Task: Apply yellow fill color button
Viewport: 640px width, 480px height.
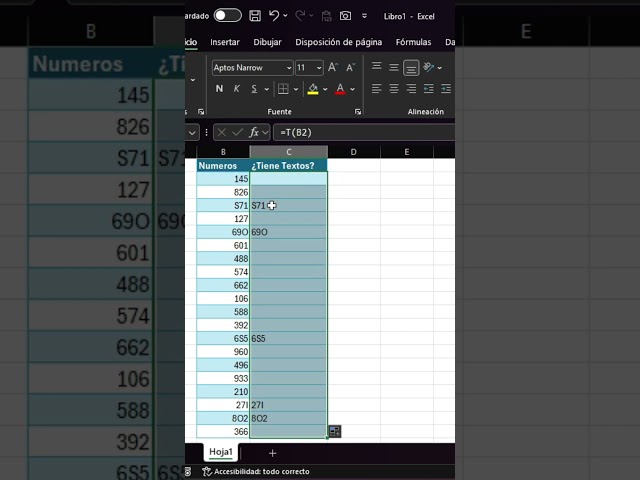Action: (x=313, y=89)
